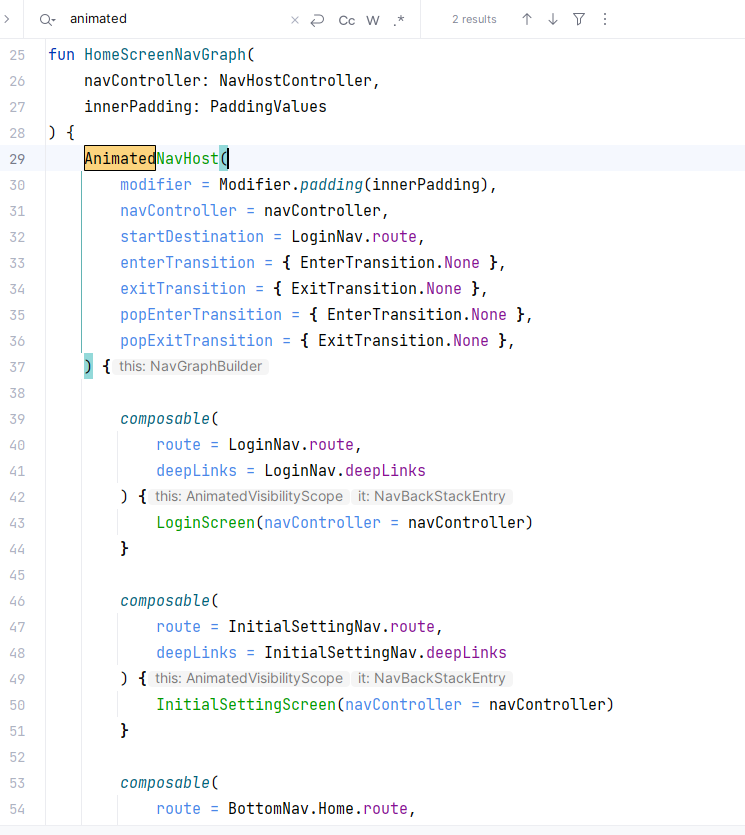The height and width of the screenshot is (835, 745).
Task: Click the search field containing 'animated'
Action: pyautogui.click(x=176, y=19)
